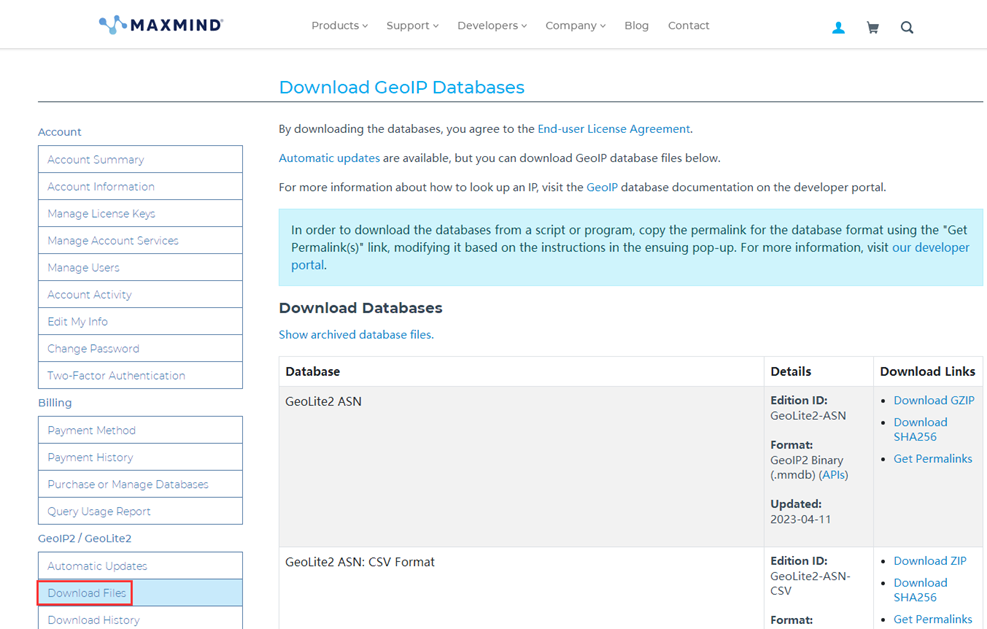
Task: Open Account Activity sidebar item
Action: [140, 295]
